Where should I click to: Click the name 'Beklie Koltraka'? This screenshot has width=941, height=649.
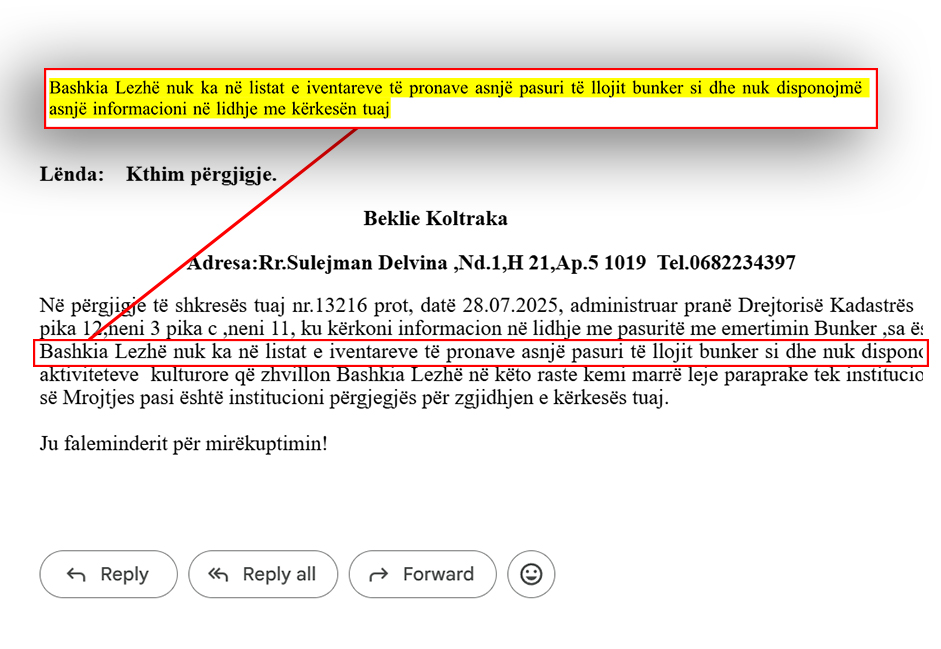click(x=435, y=219)
